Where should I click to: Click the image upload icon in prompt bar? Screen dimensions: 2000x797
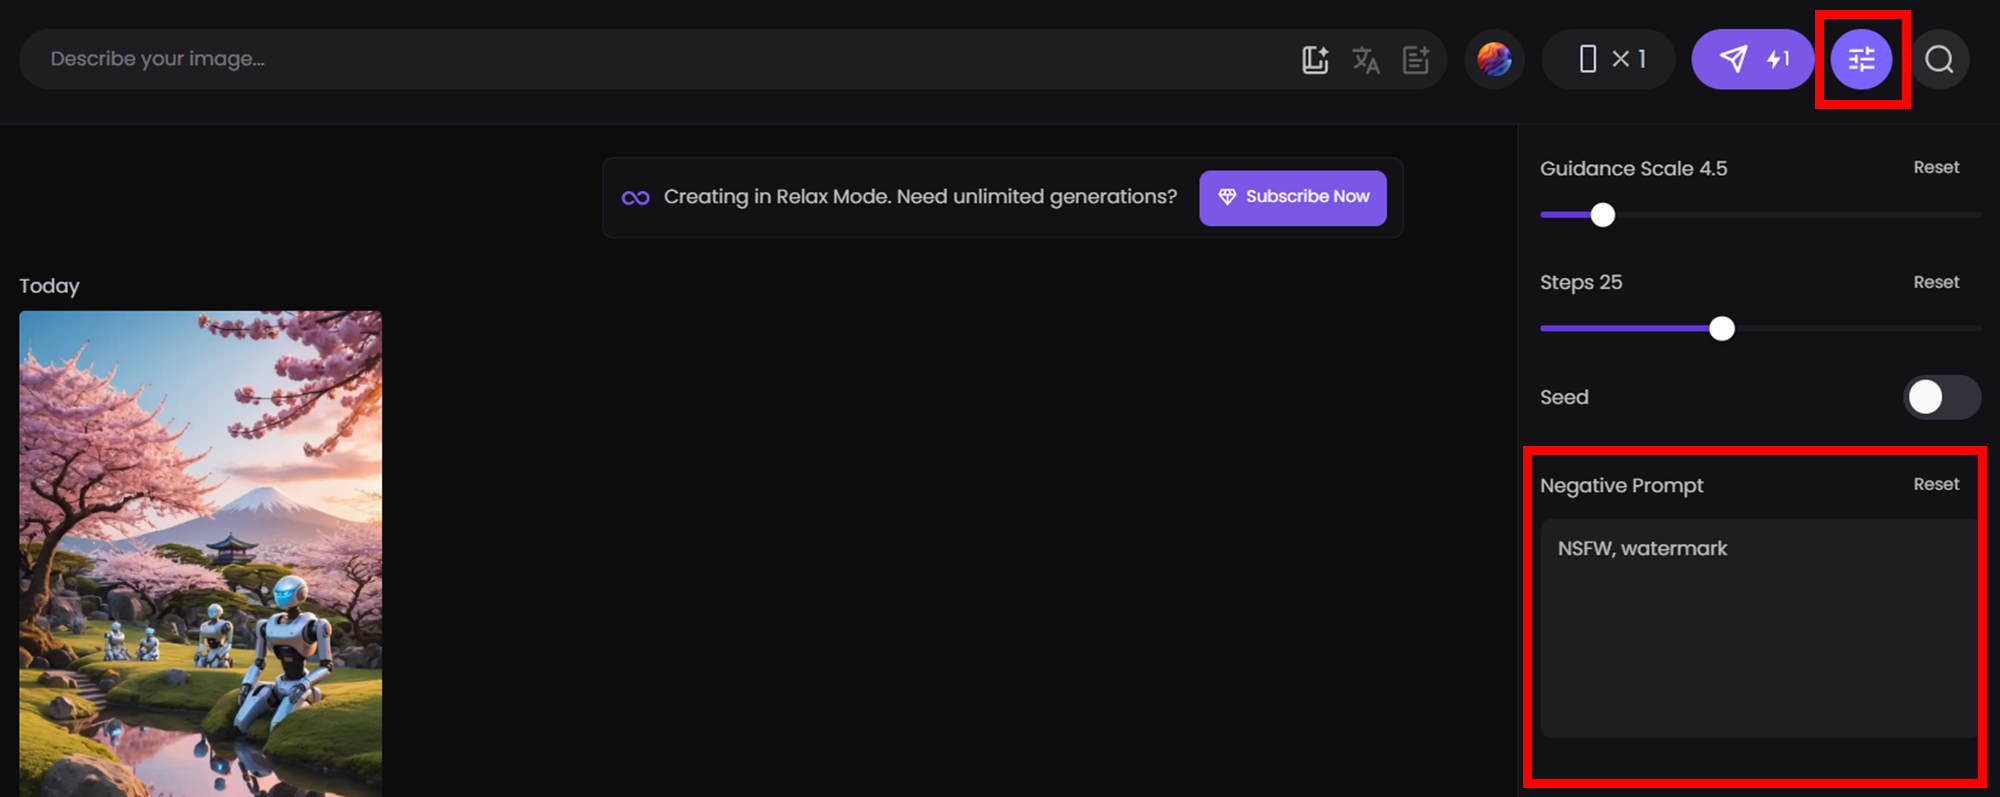1315,59
